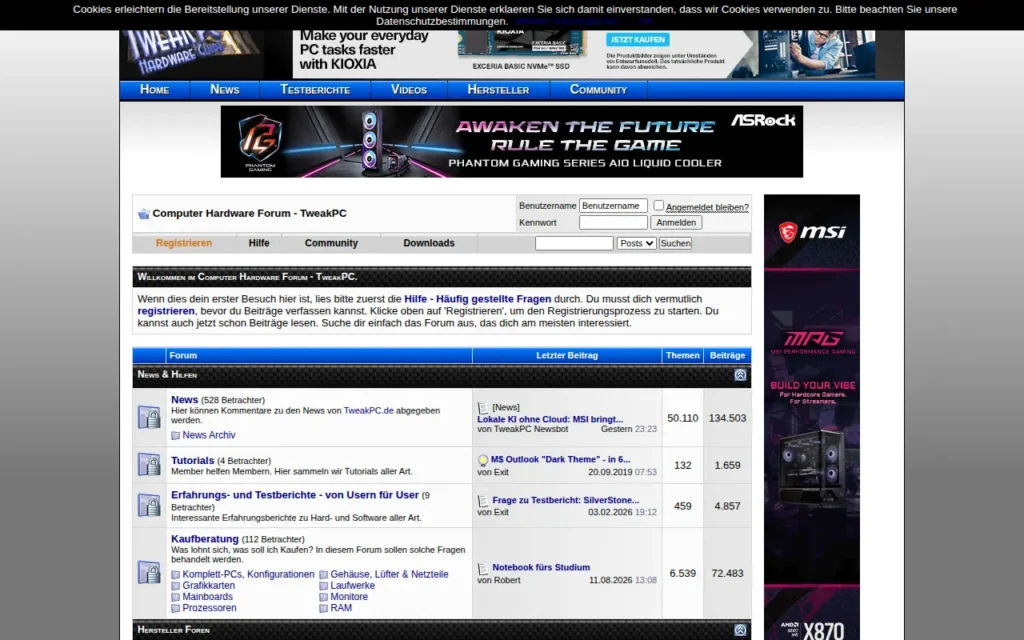The image size is (1024, 640).
Task: Click the Themen column header
Action: [x=682, y=355]
